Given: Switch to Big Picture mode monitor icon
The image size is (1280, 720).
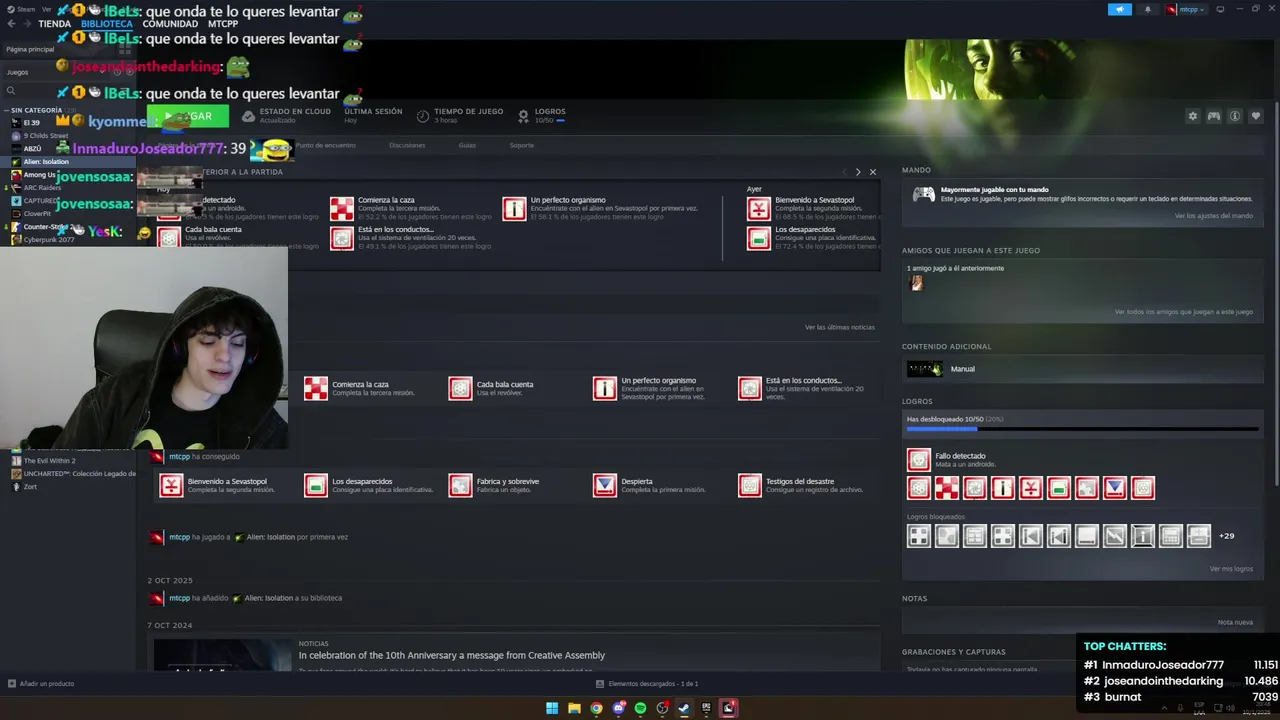Looking at the screenshot, I should 1220,9.
